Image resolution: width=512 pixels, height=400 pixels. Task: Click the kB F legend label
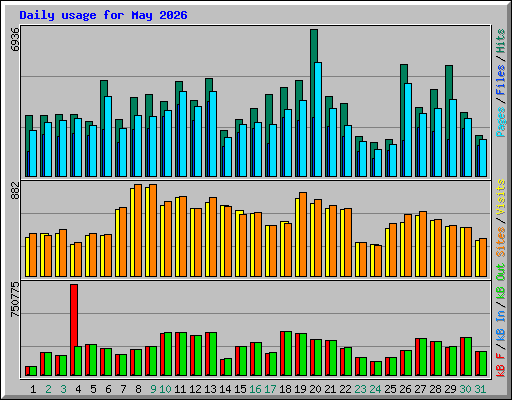coord(501,365)
